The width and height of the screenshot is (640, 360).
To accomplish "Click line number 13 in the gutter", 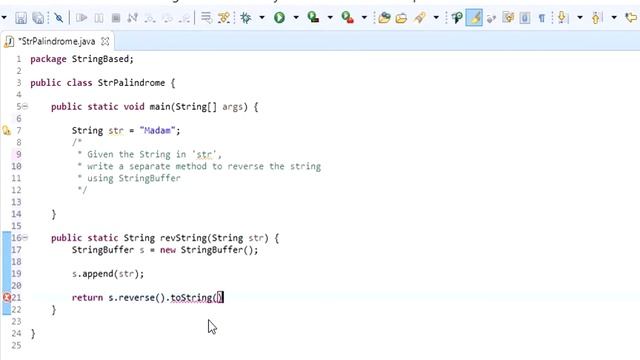I will pyautogui.click(x=16, y=202).
